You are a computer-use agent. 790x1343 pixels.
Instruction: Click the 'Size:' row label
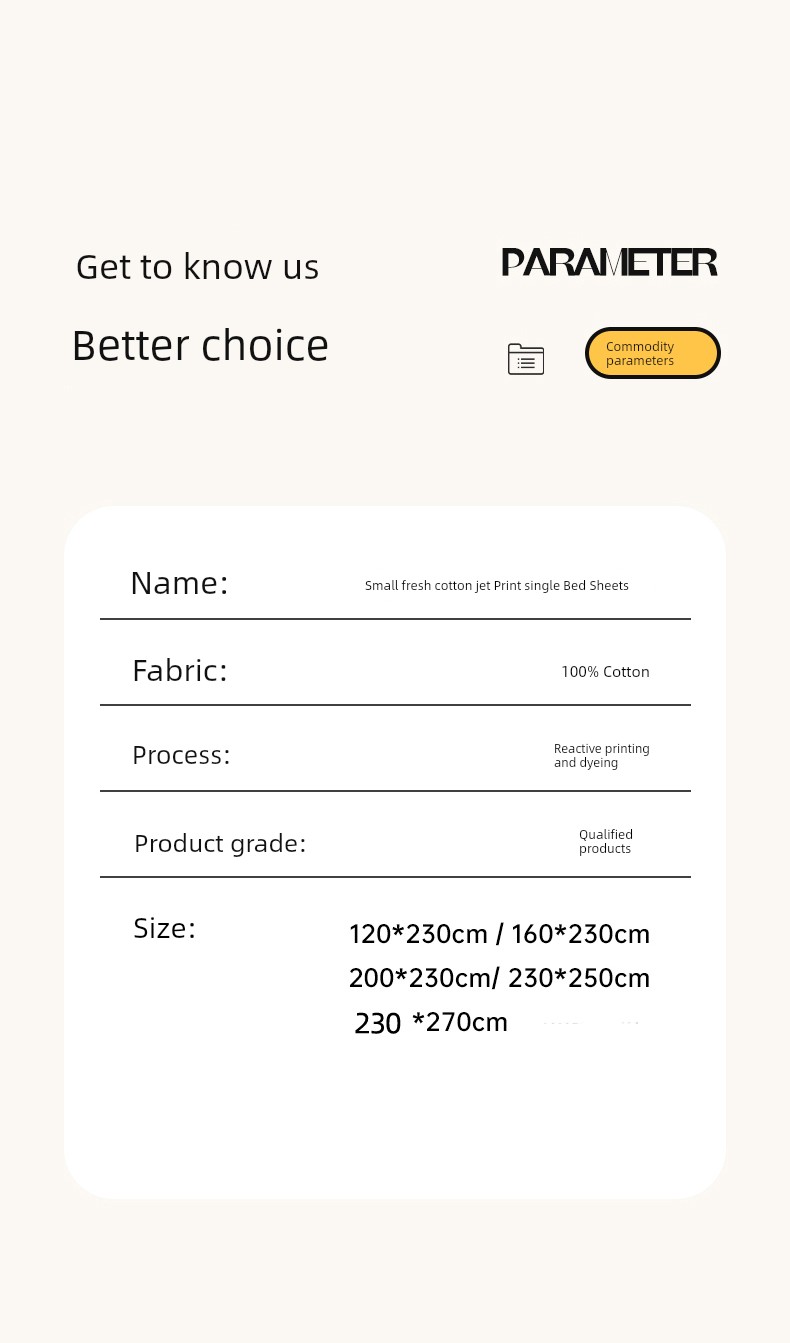164,928
